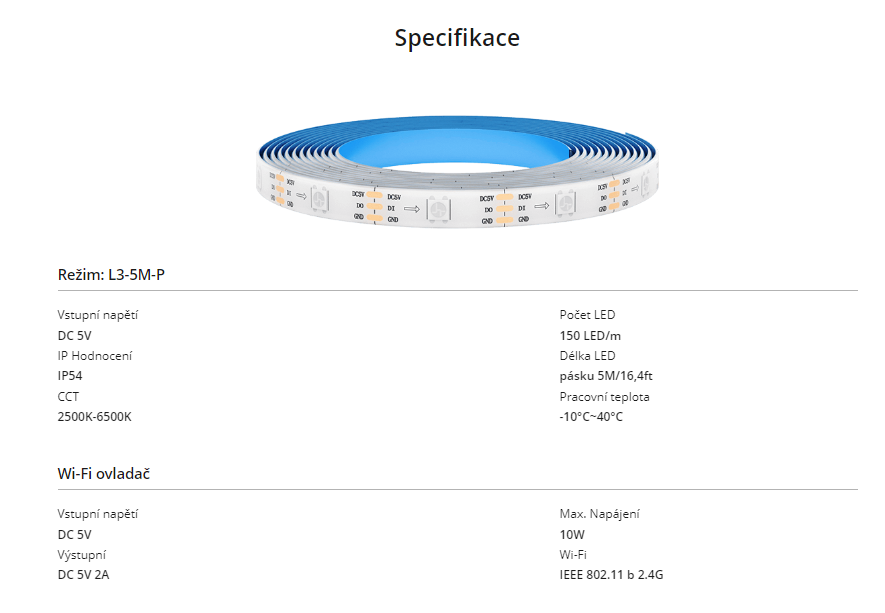Click the -10°C~40°C temperature value
Image resolution: width=885 pixels, height=613 pixels.
point(591,417)
